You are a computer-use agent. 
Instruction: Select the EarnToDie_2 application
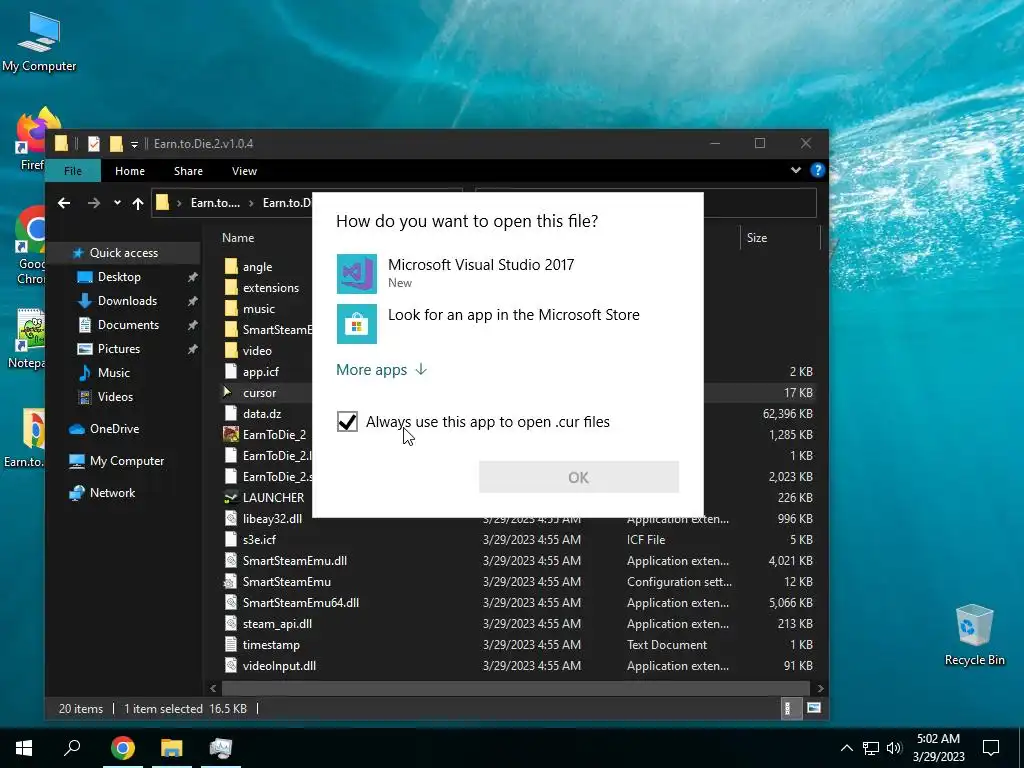274,434
